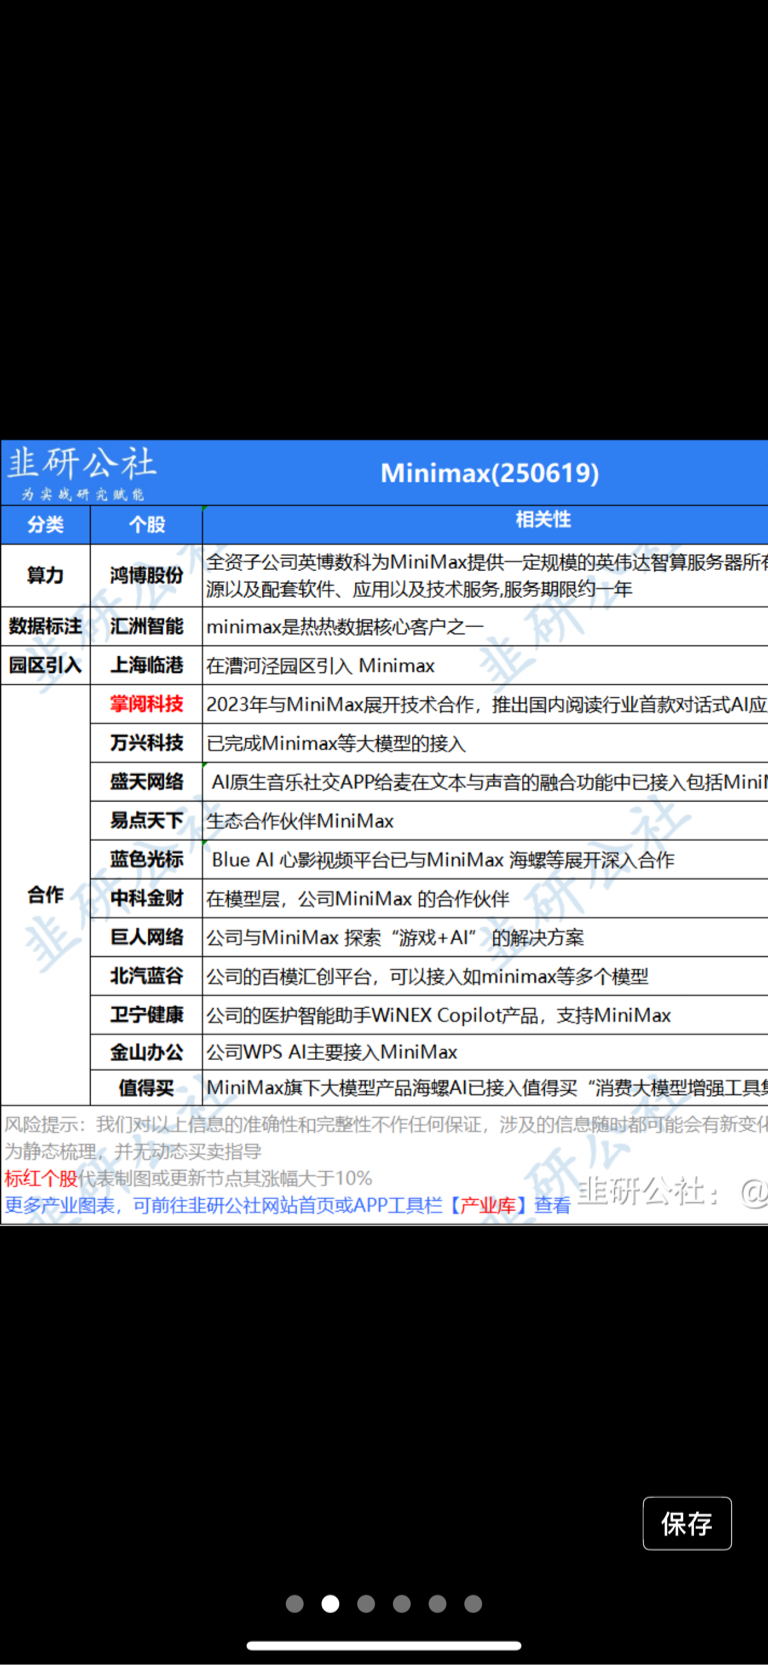The height and width of the screenshot is (1665, 768).
Task: Tap the 园区引入 category cell
Action: 46,665
